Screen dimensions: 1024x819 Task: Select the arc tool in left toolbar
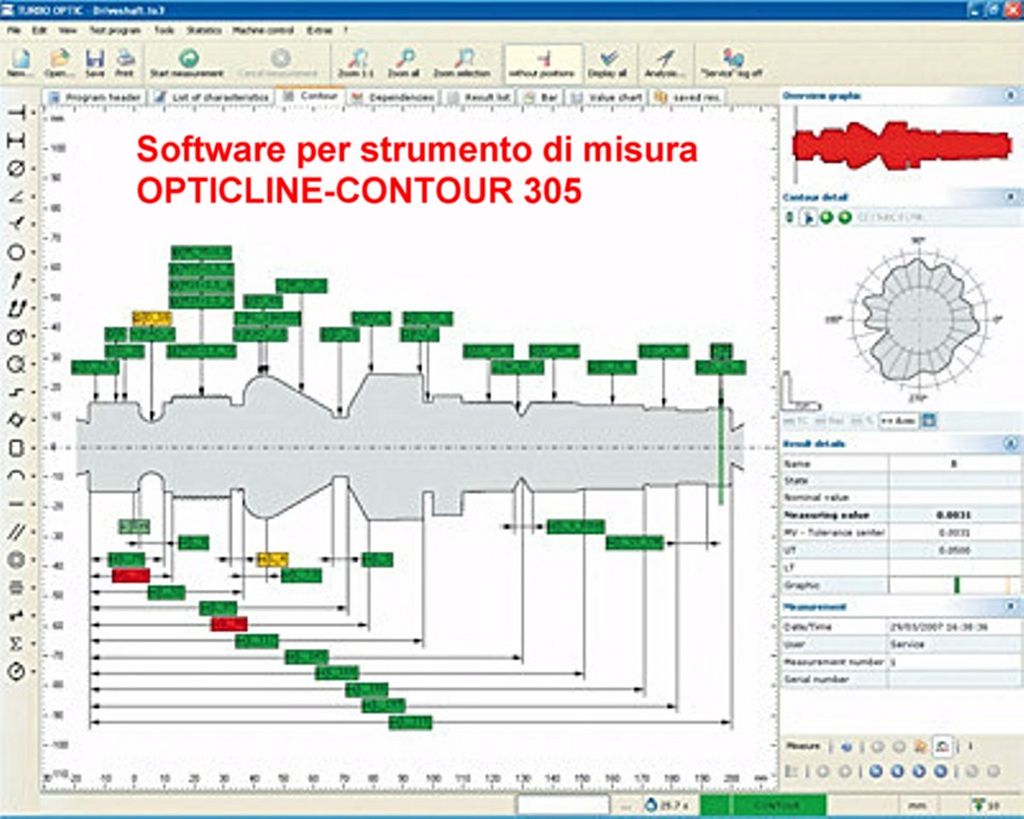point(16,476)
